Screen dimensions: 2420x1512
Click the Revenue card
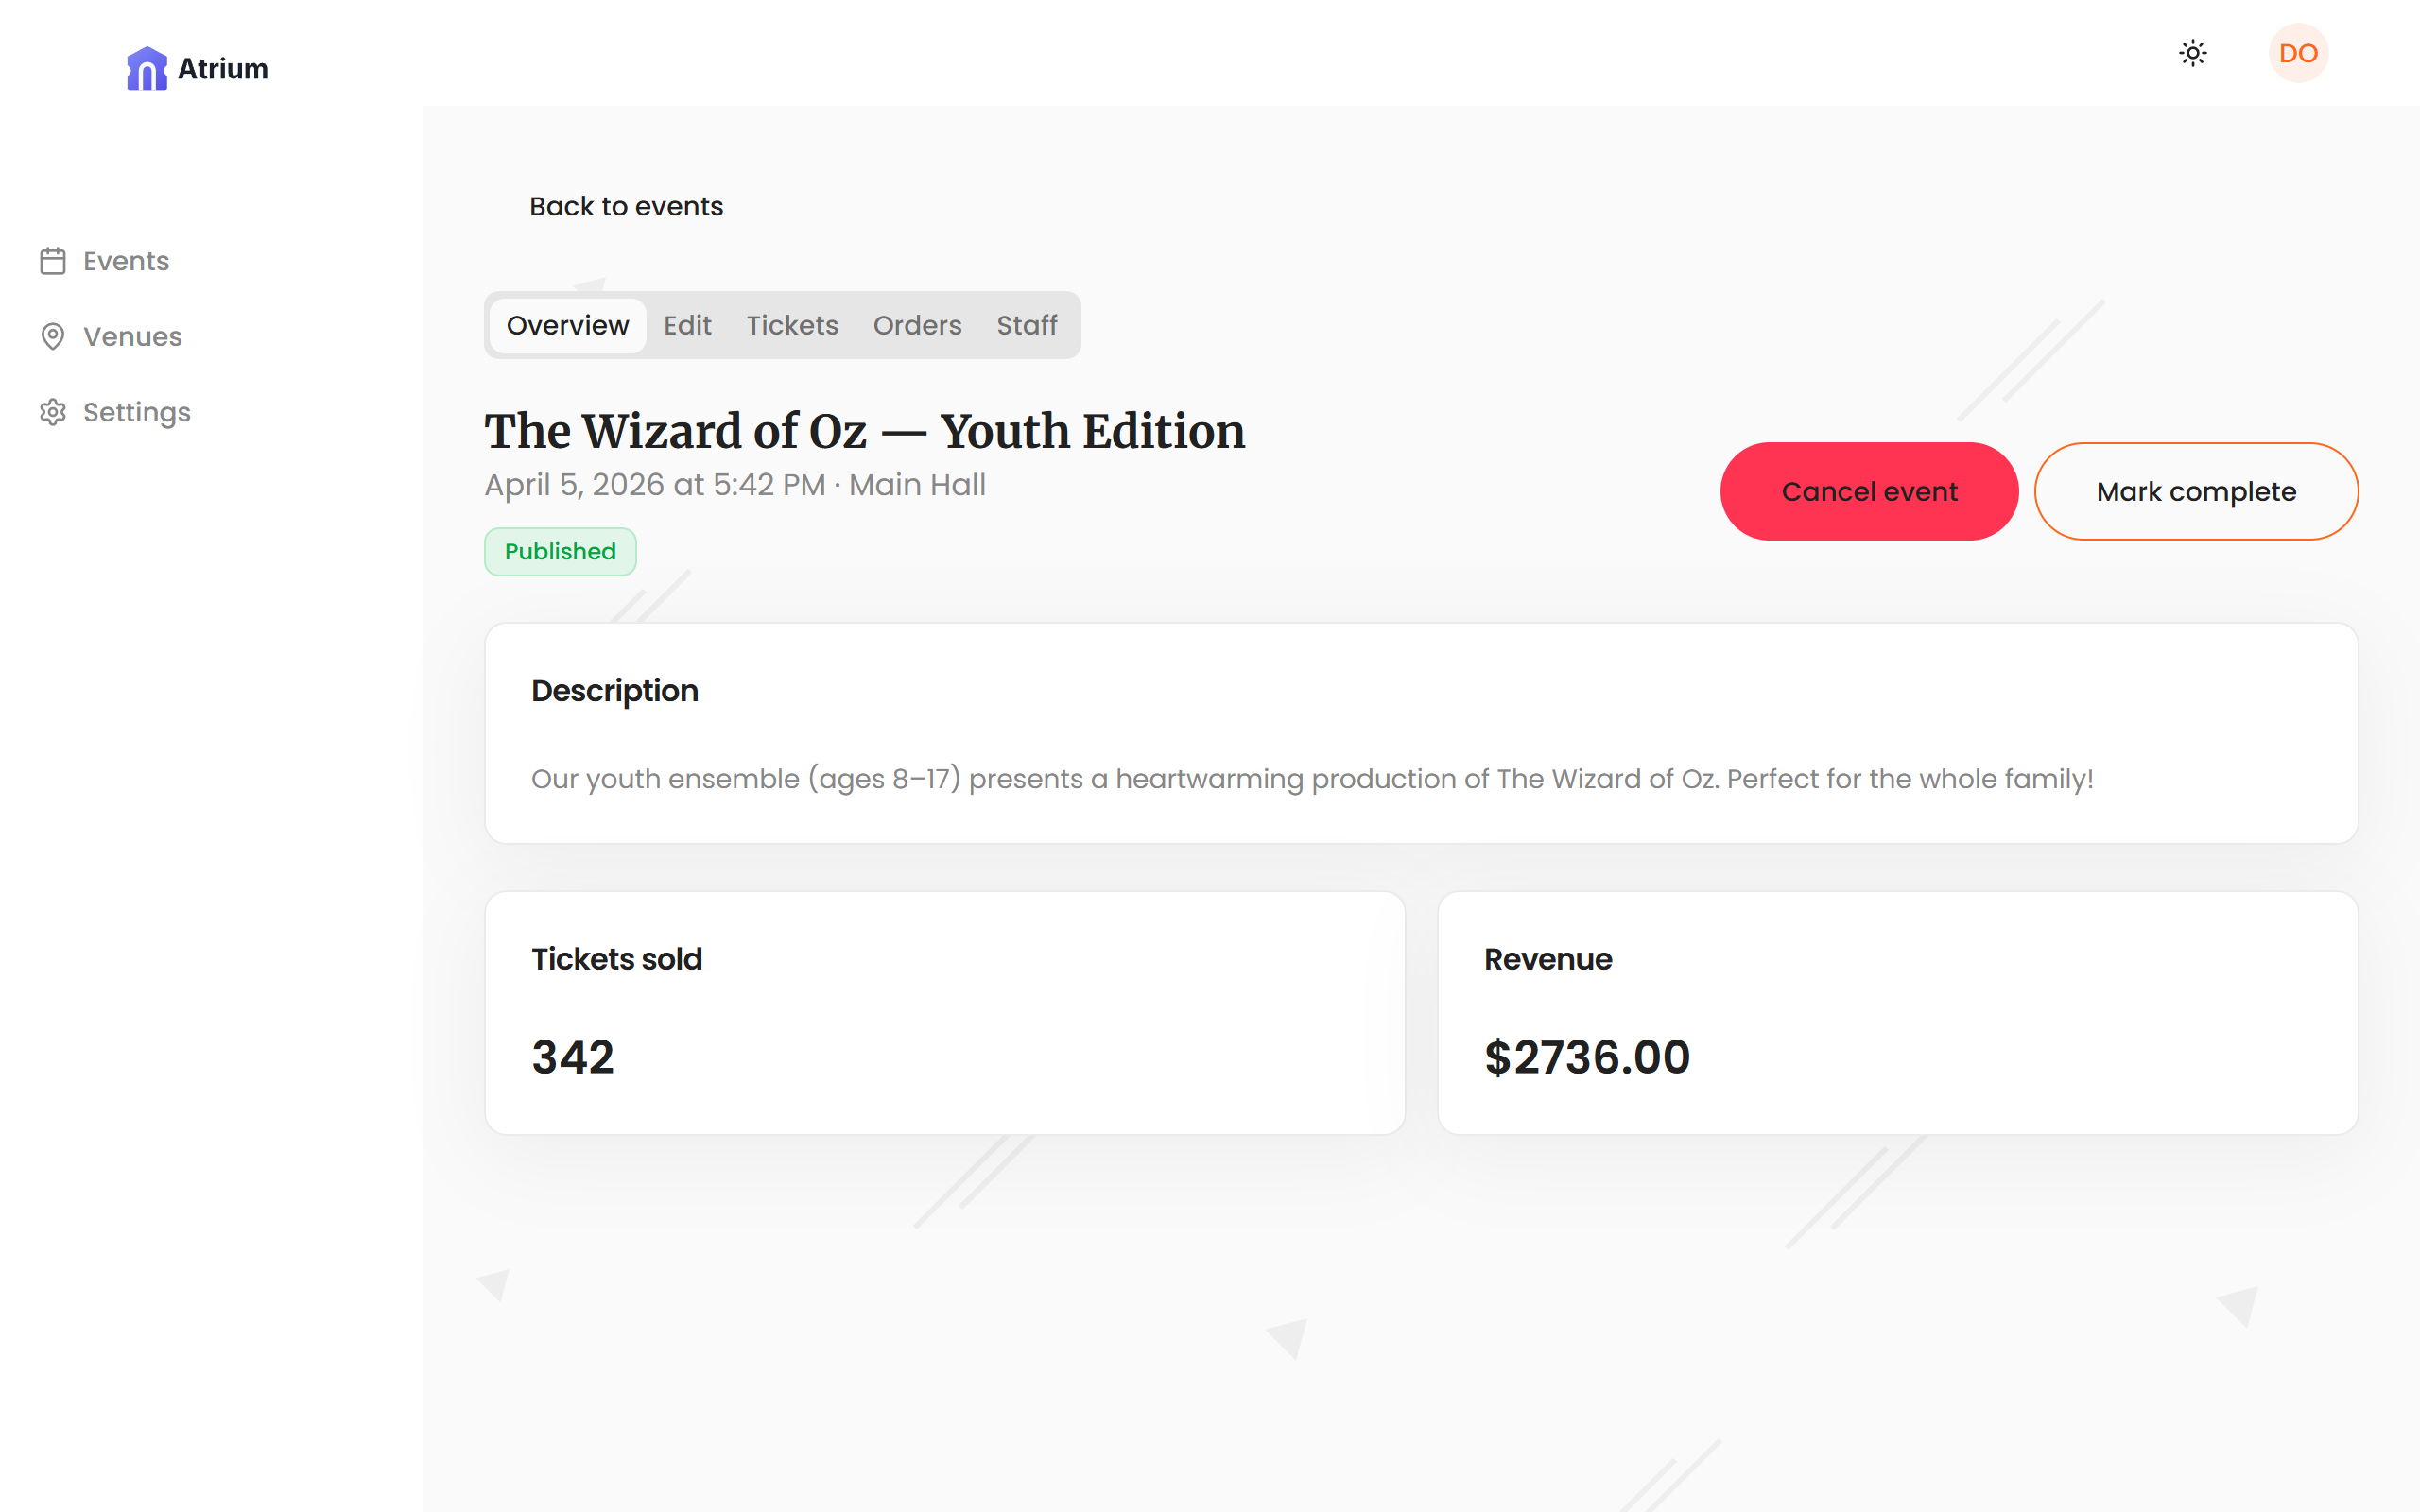[x=1898, y=1012]
